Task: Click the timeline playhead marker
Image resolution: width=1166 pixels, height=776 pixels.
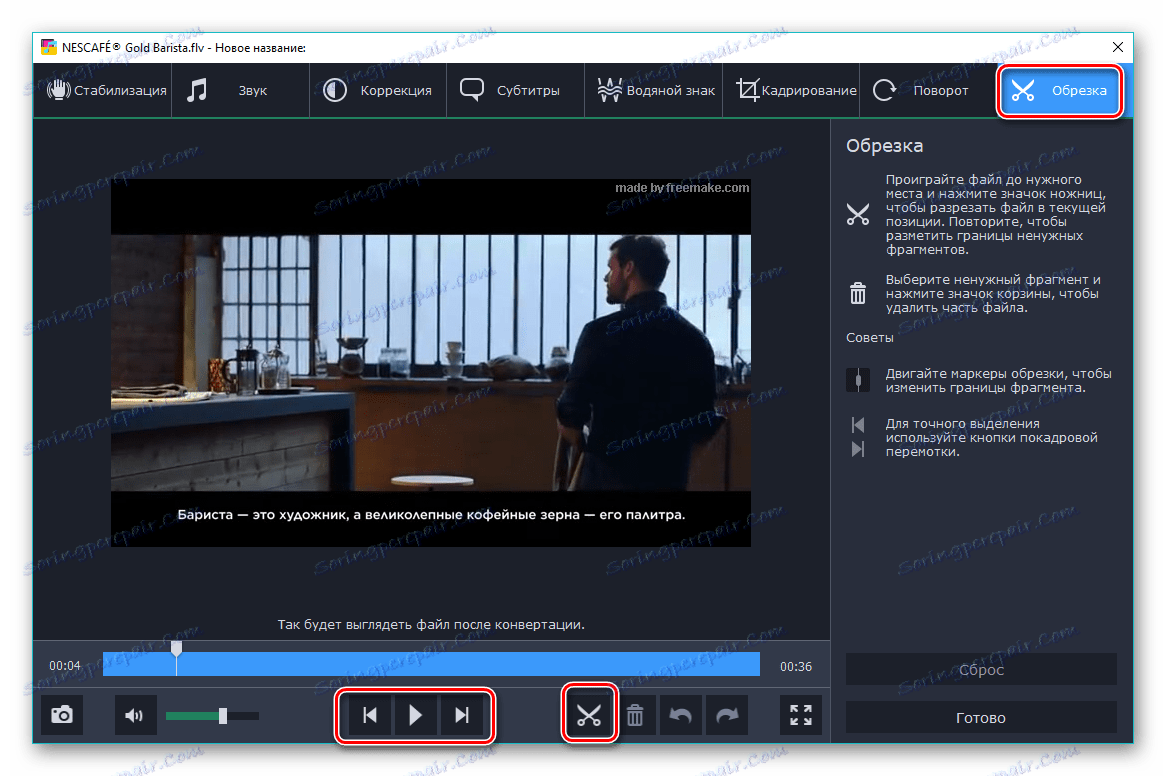Action: [176, 649]
